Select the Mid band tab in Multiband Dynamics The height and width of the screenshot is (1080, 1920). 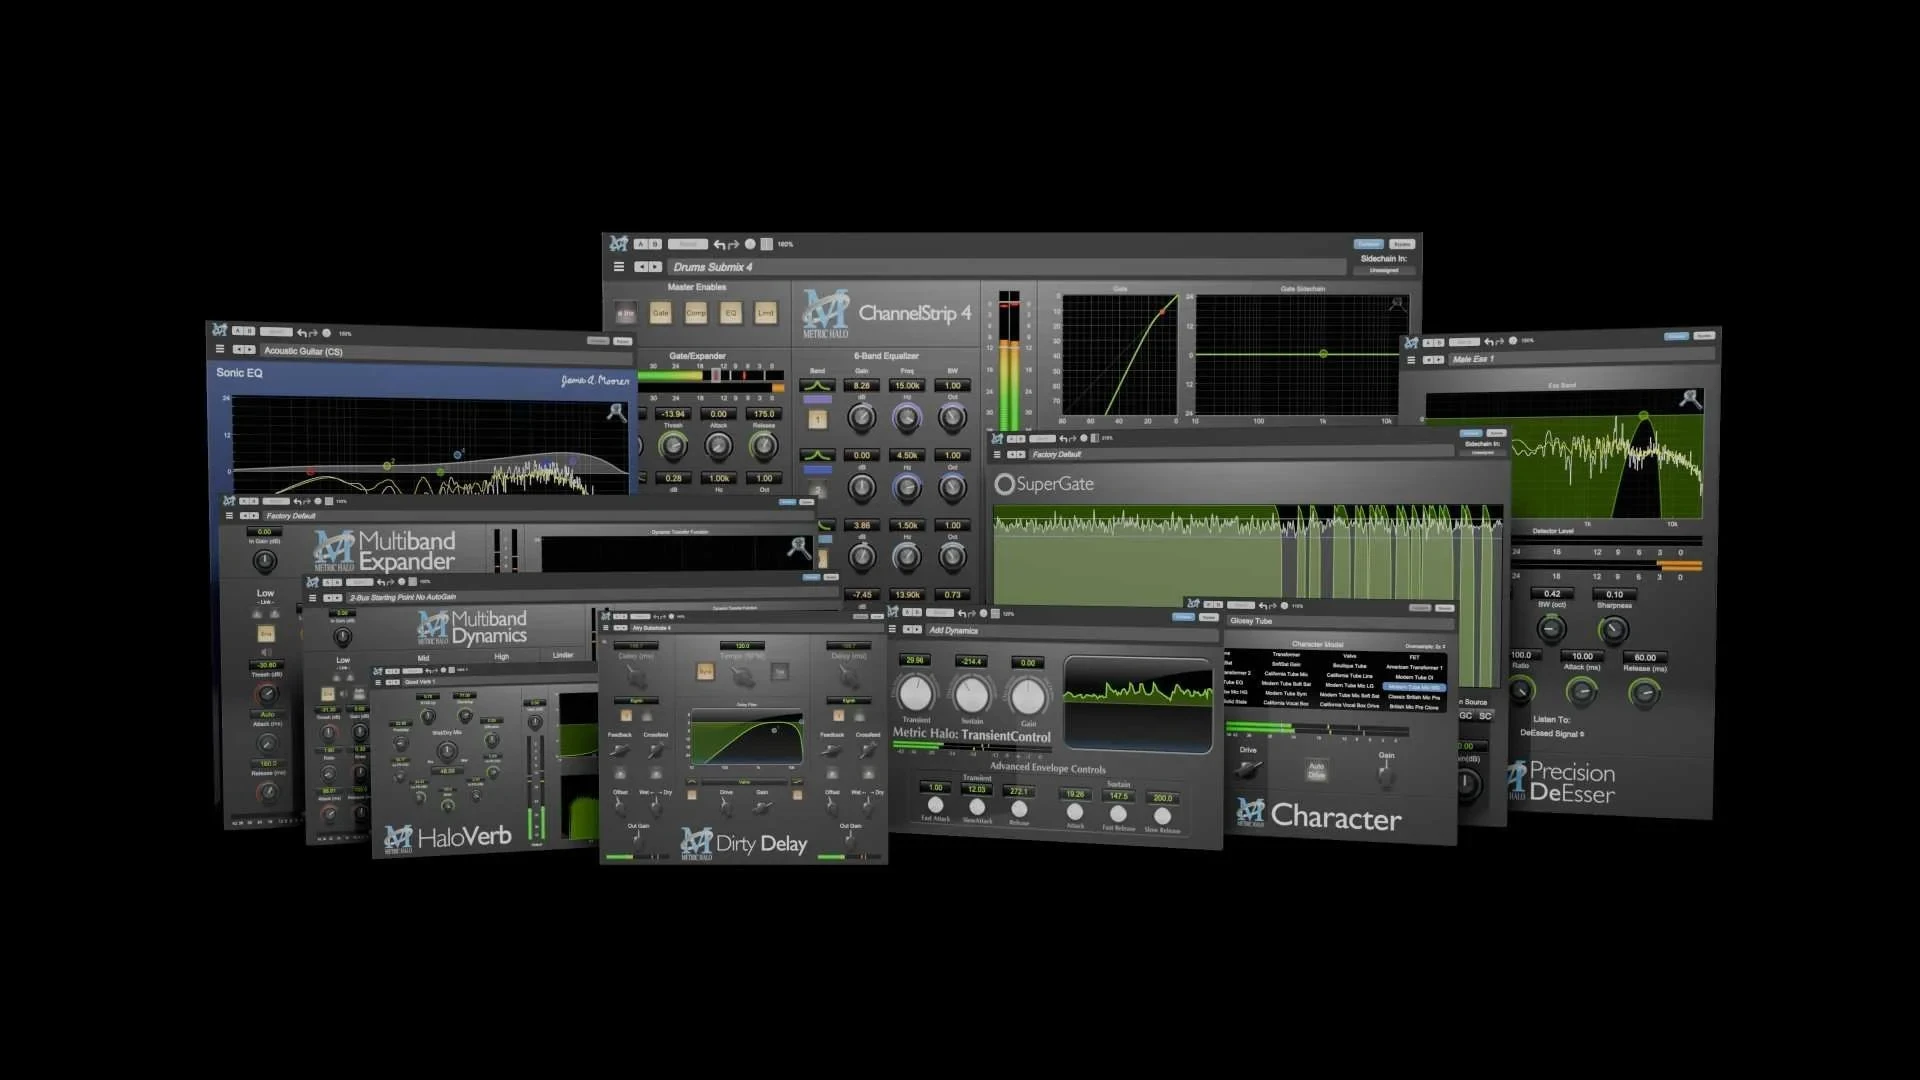tap(423, 659)
